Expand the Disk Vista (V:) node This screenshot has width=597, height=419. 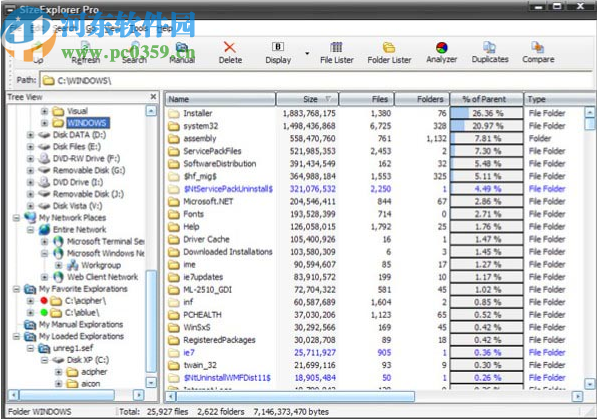(x=30, y=206)
